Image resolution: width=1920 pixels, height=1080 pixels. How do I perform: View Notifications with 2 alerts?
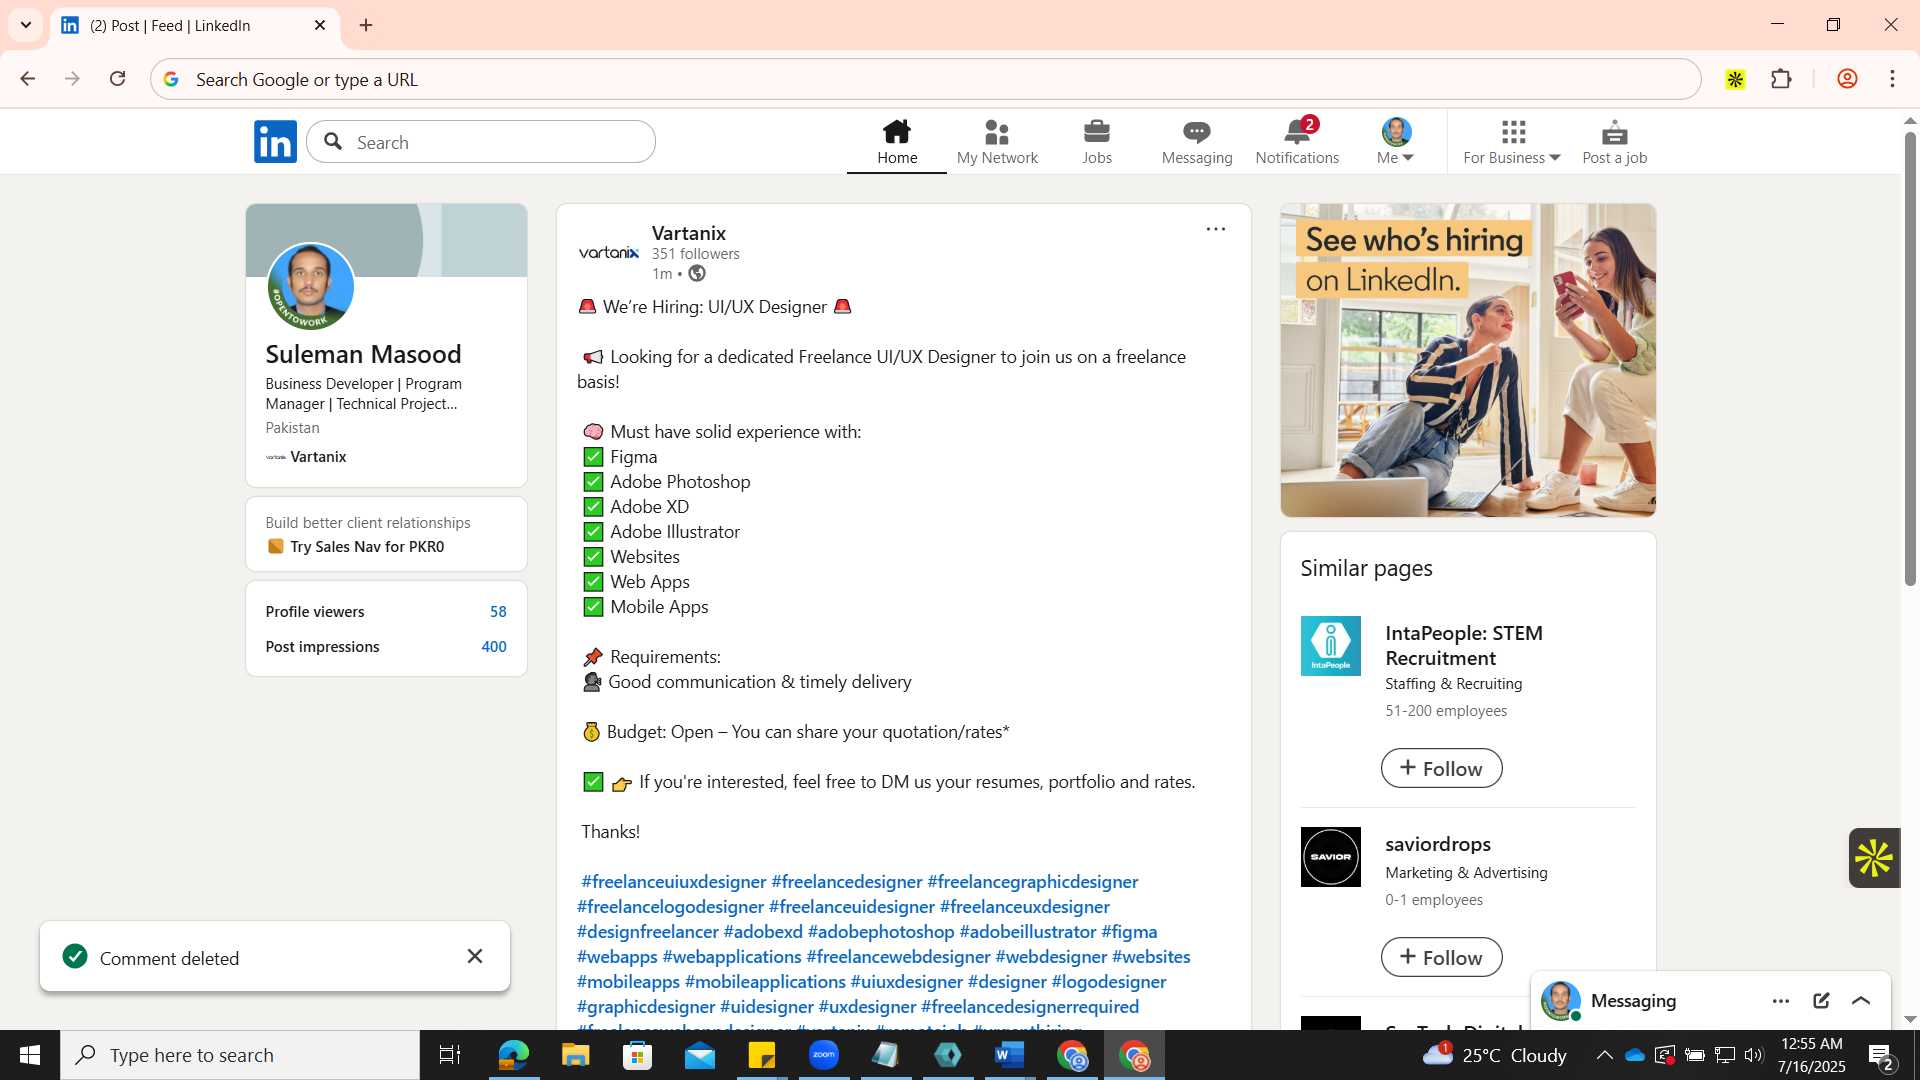coord(1297,142)
